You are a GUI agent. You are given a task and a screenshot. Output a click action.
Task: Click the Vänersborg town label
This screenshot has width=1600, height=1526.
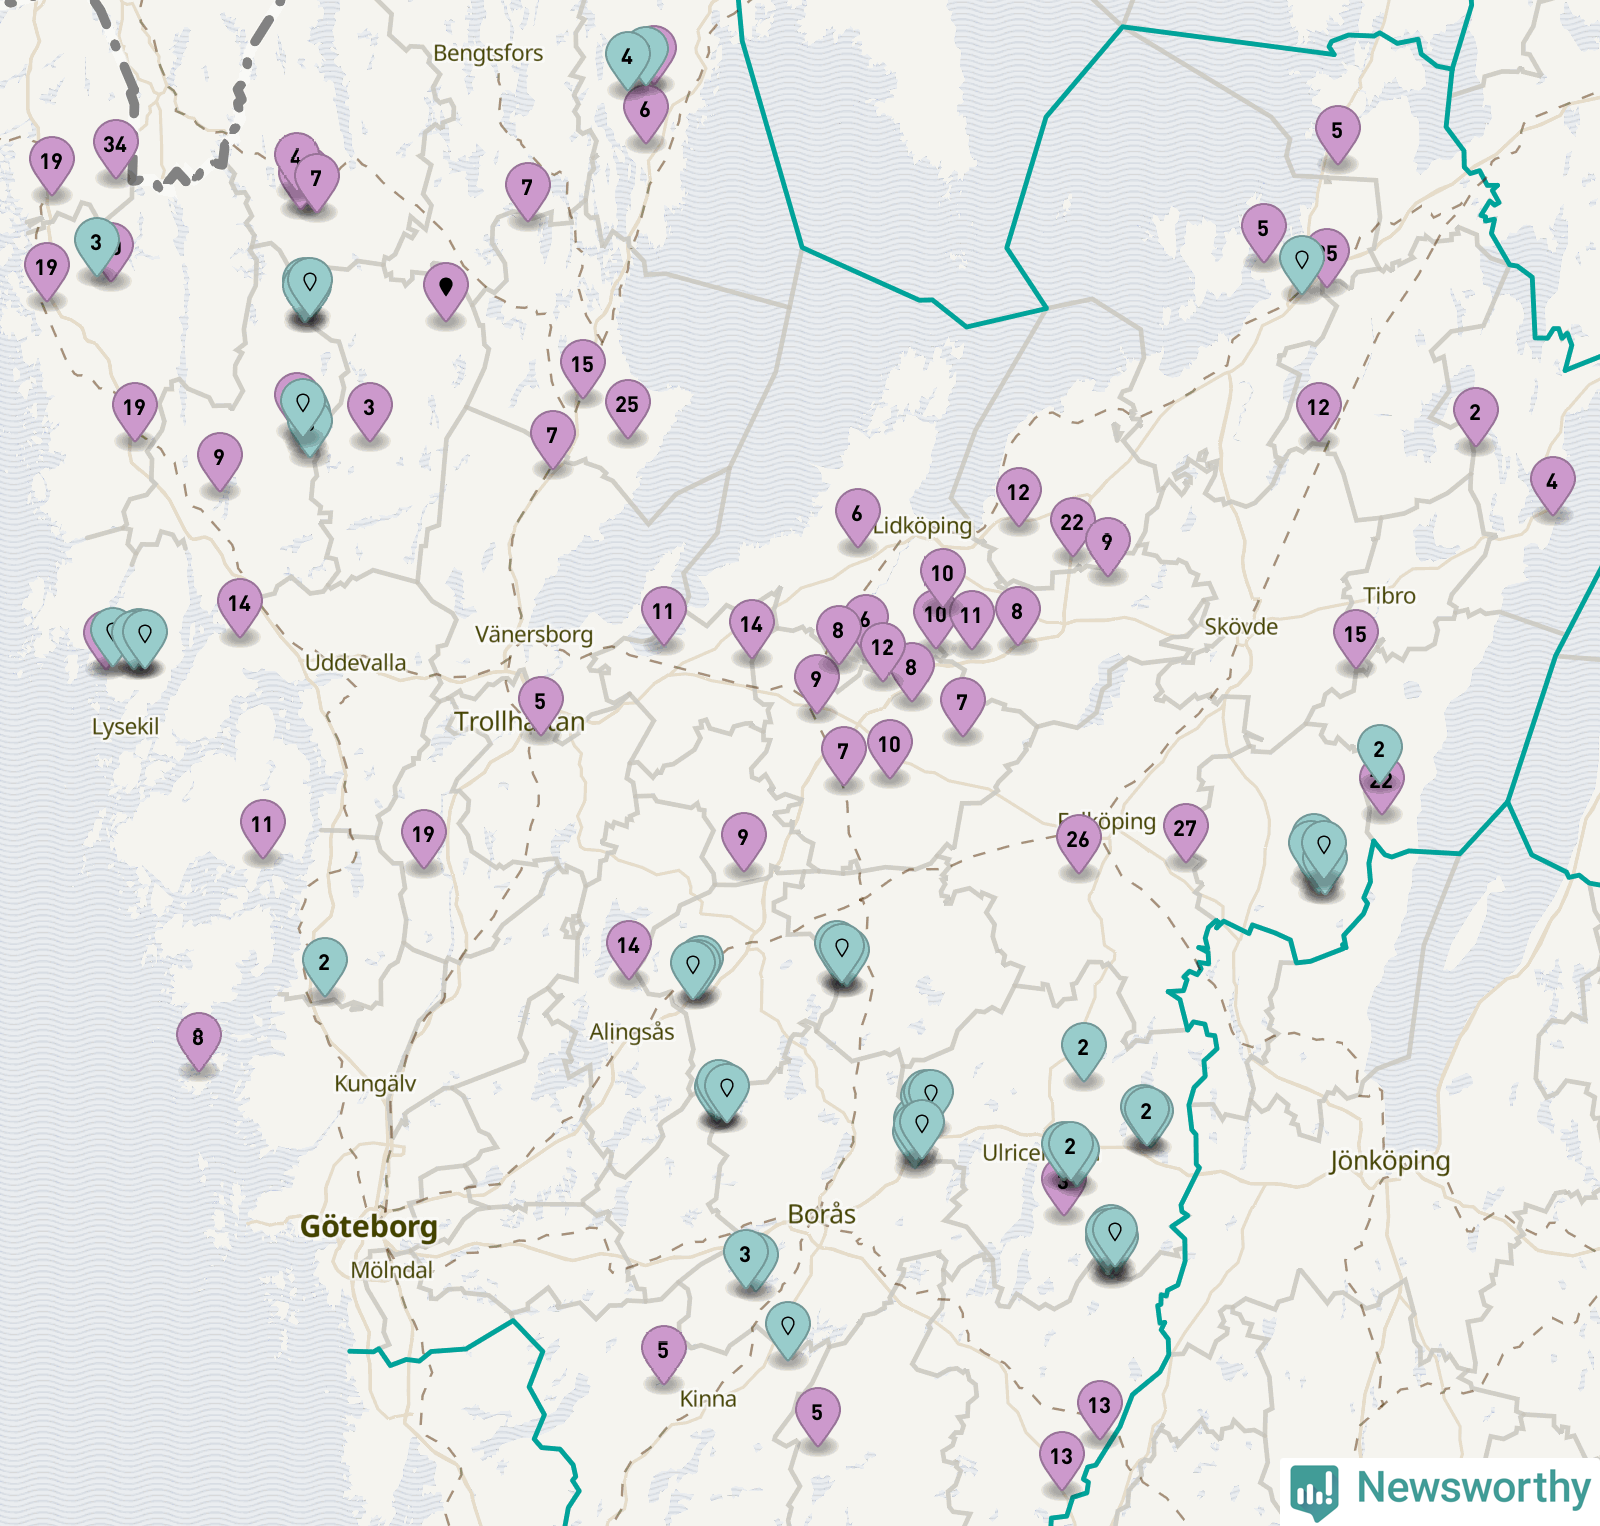[x=534, y=635]
